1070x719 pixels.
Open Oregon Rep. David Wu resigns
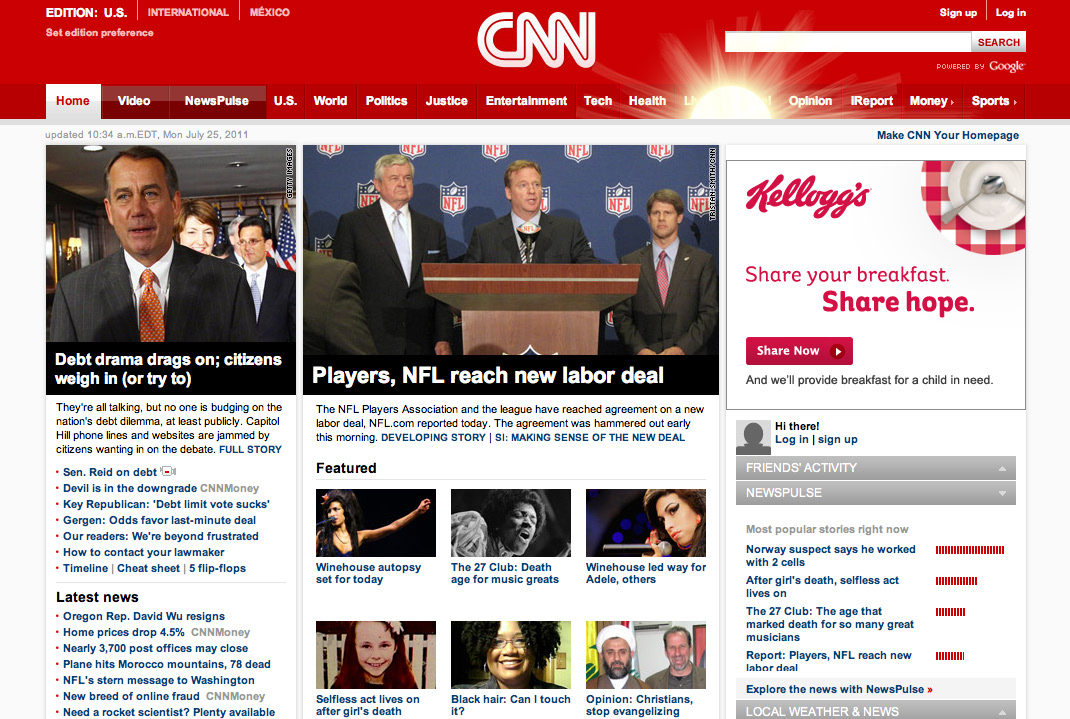(144, 616)
